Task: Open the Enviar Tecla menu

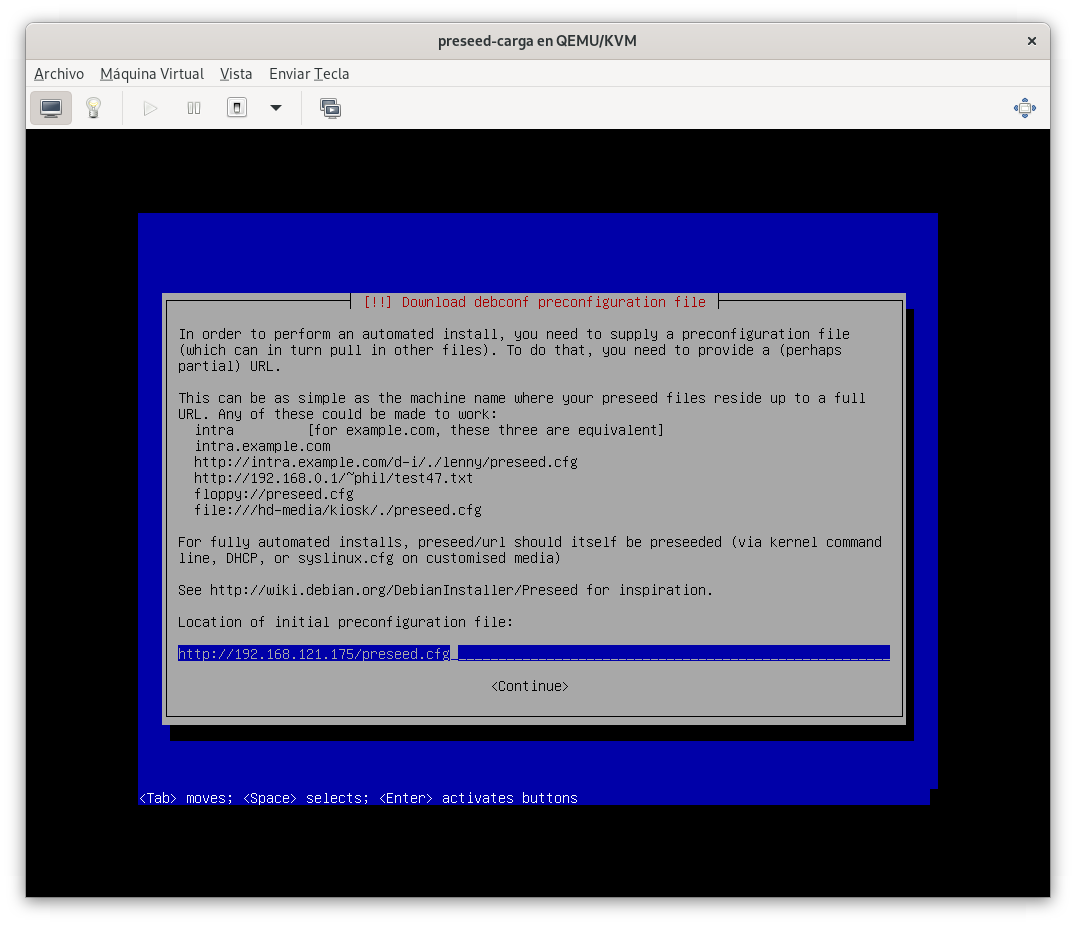Action: click(309, 74)
